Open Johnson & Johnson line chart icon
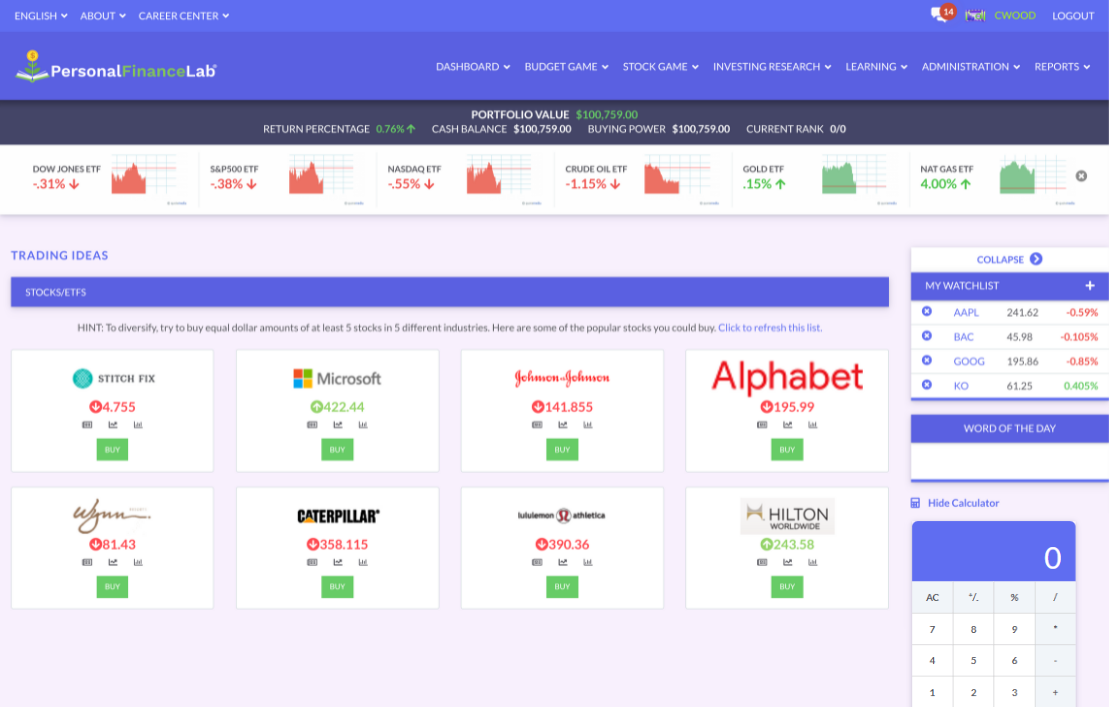The image size is (1109, 707). point(562,425)
